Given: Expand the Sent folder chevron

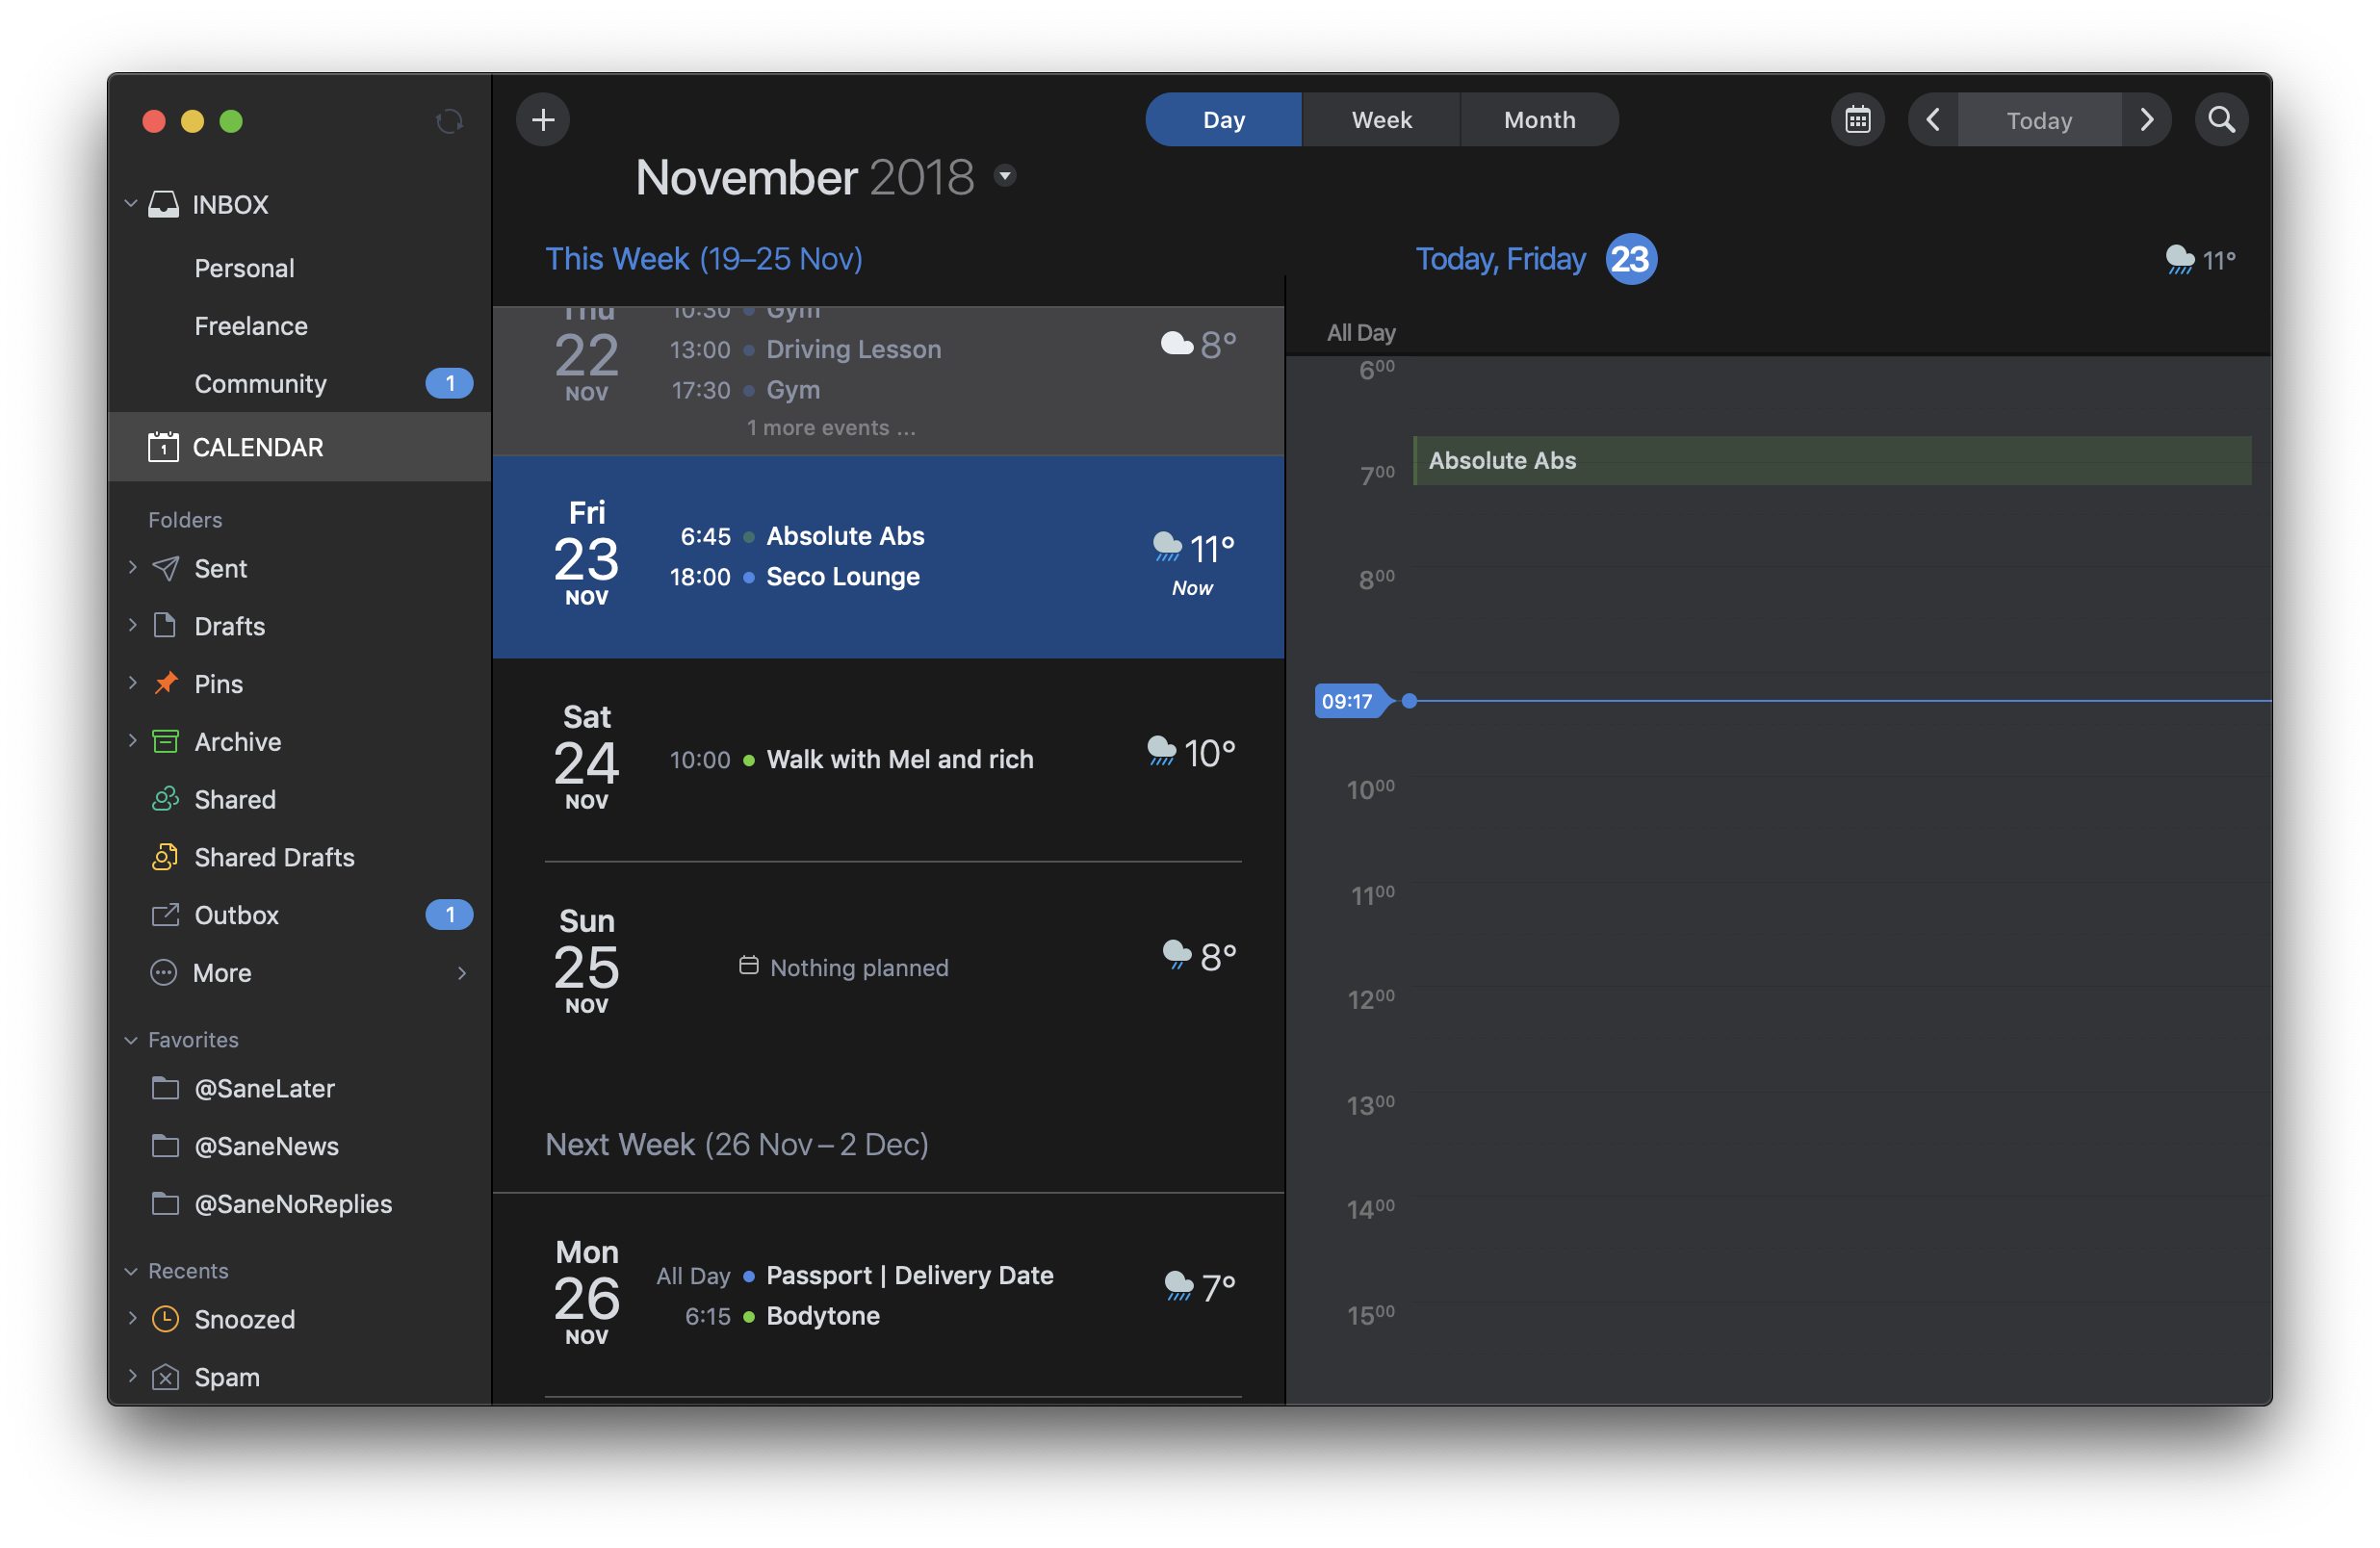Looking at the screenshot, I should pos(132,568).
